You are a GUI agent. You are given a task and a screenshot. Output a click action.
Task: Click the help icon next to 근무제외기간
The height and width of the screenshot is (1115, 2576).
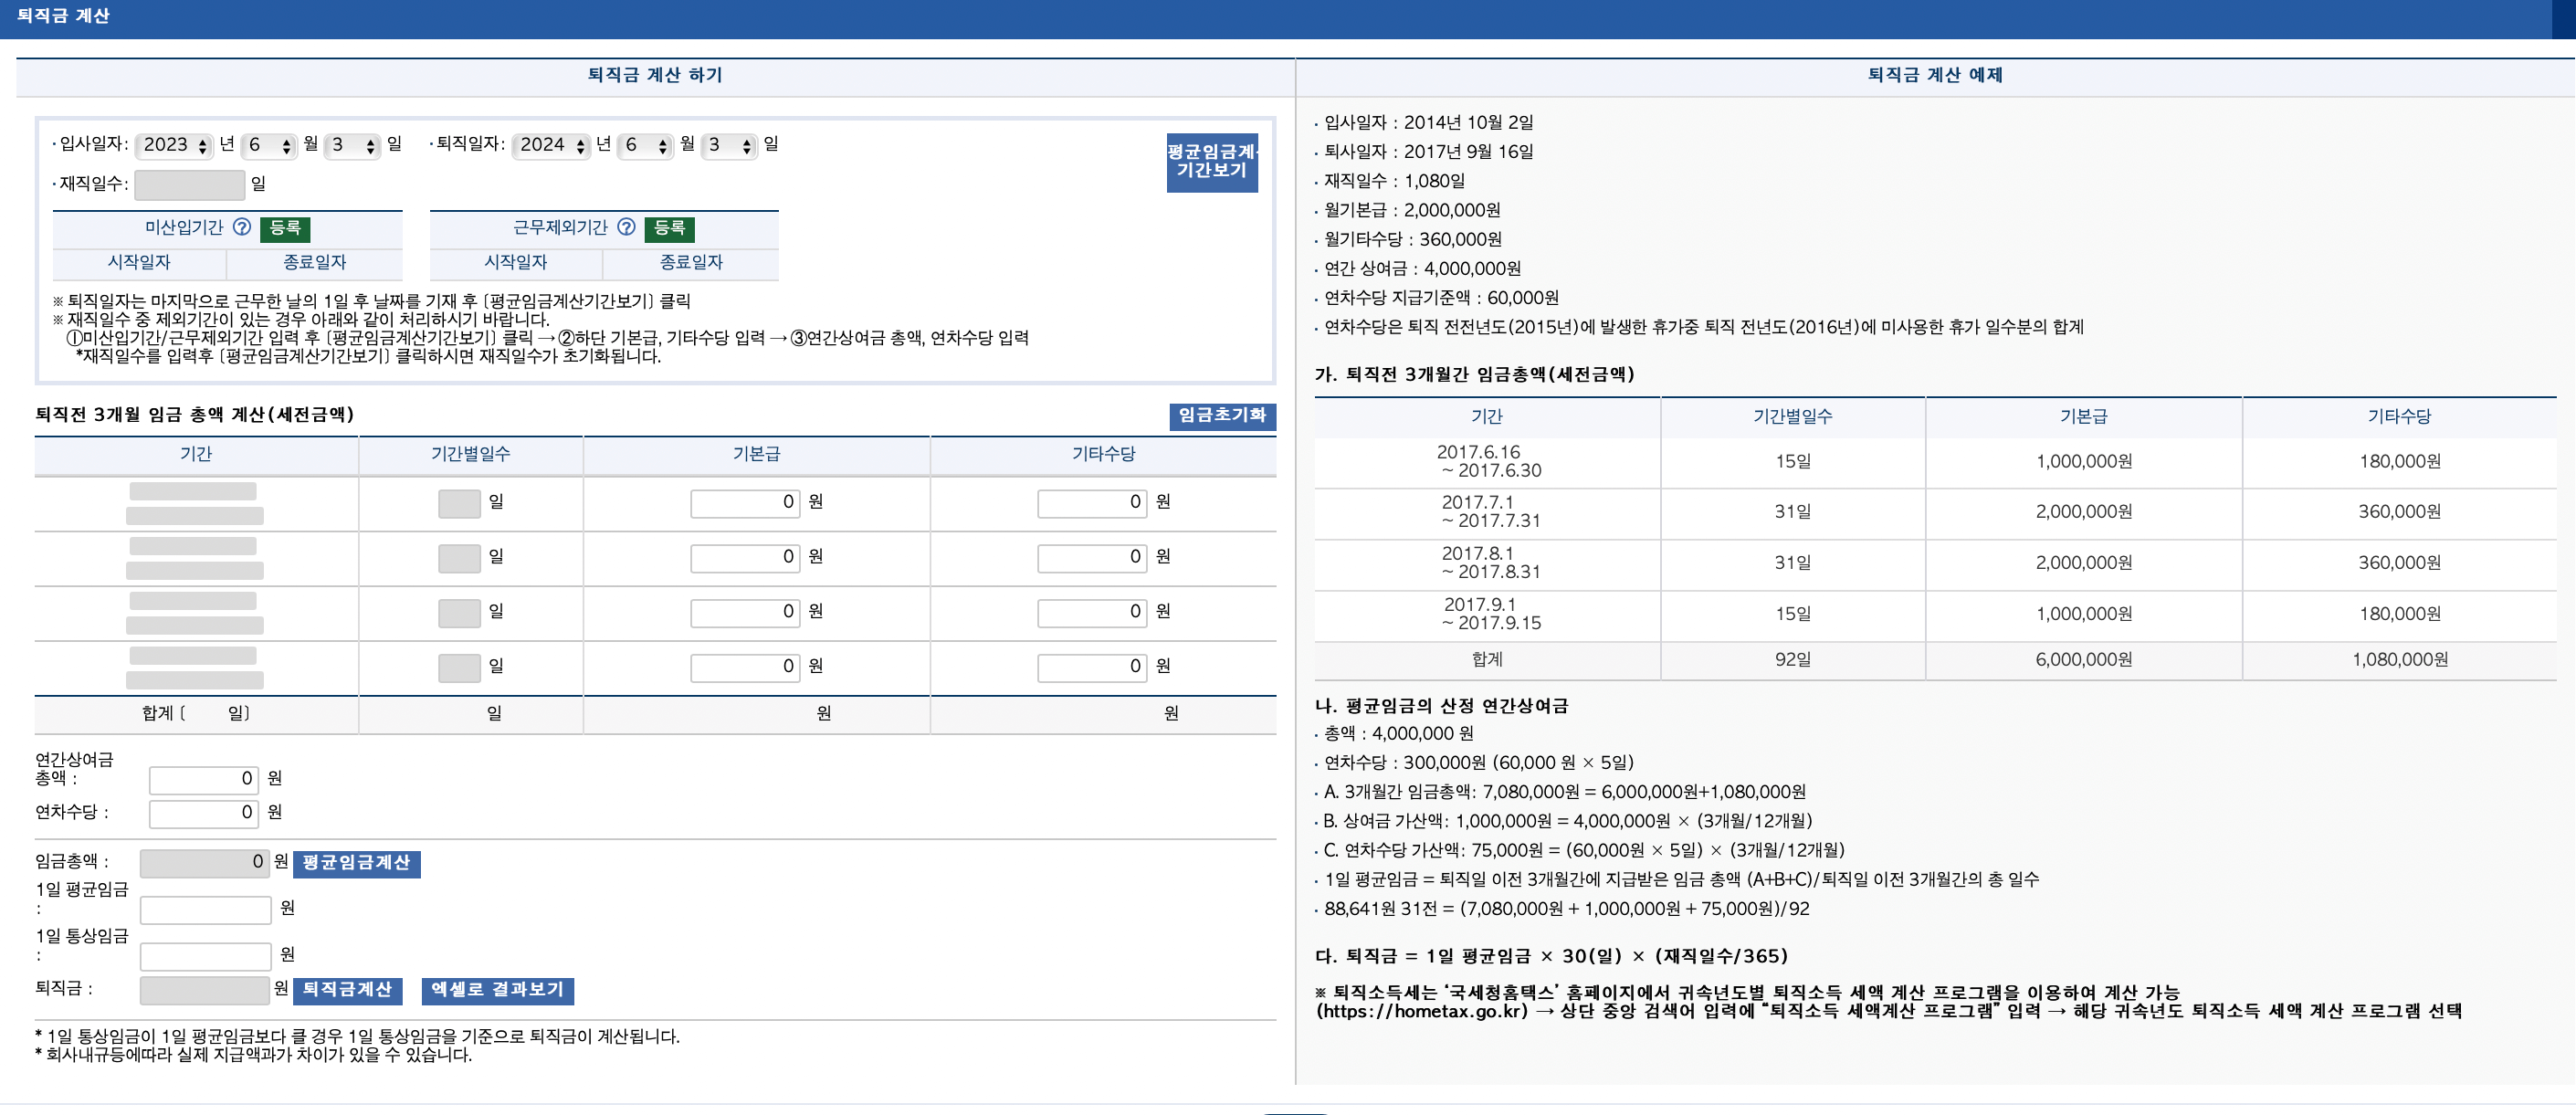[627, 228]
